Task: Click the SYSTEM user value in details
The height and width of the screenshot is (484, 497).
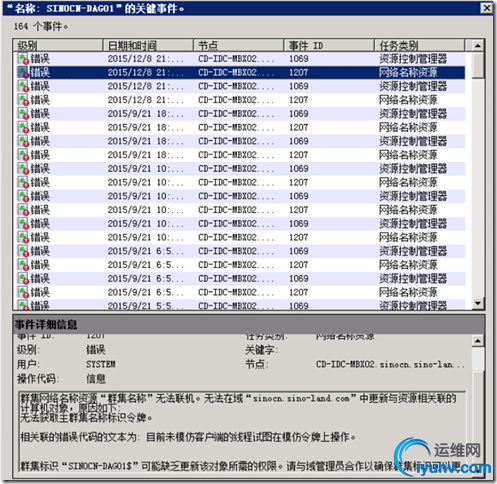Action: (101, 364)
